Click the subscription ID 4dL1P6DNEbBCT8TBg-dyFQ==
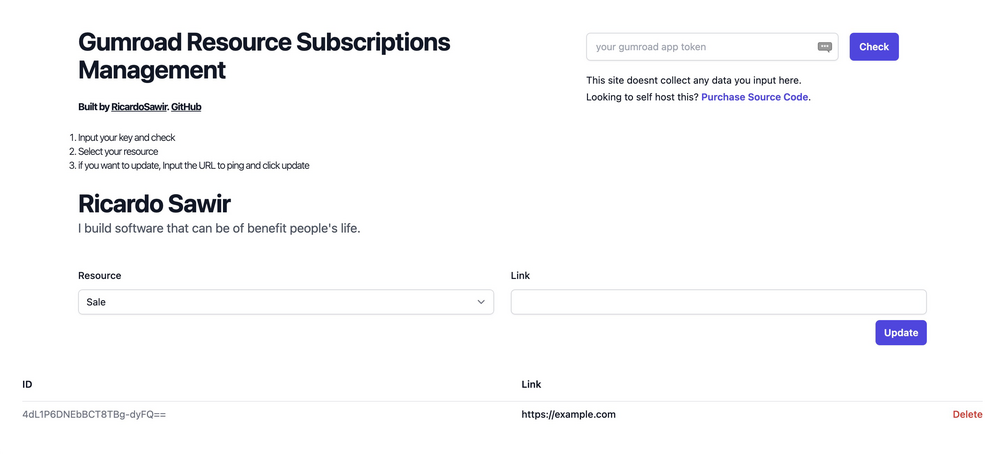1005x454 pixels. click(94, 414)
